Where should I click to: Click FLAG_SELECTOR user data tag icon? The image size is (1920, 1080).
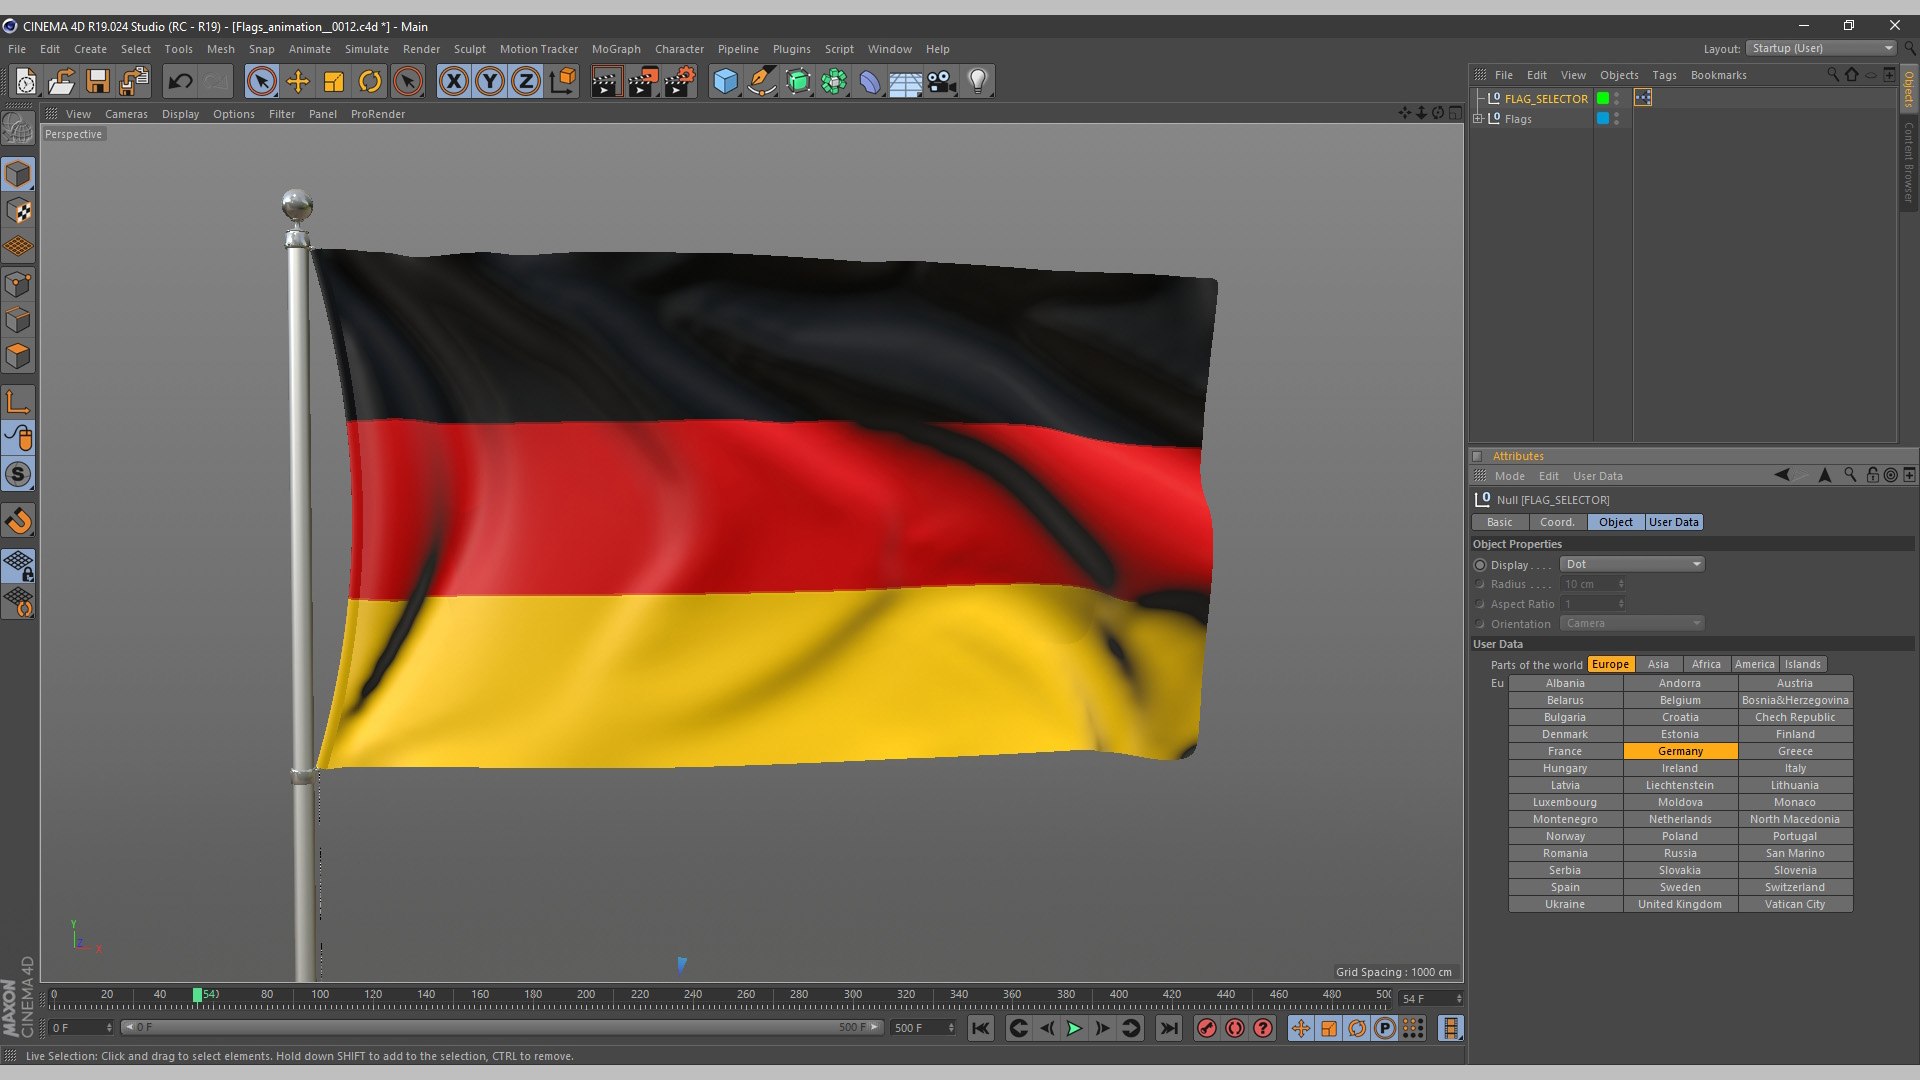point(1643,98)
